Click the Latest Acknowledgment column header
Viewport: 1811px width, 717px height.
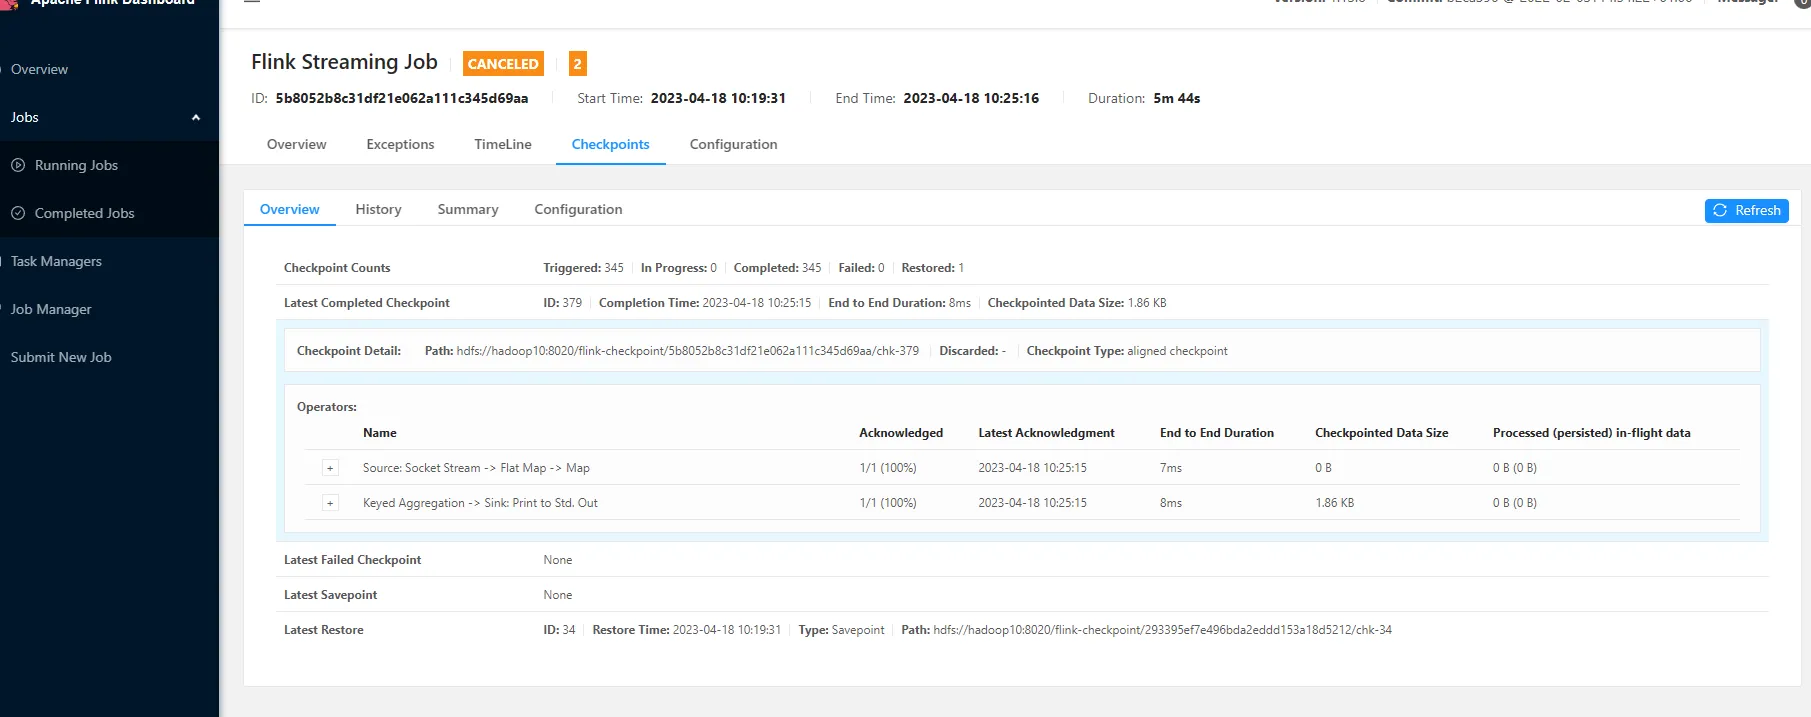click(x=1046, y=433)
